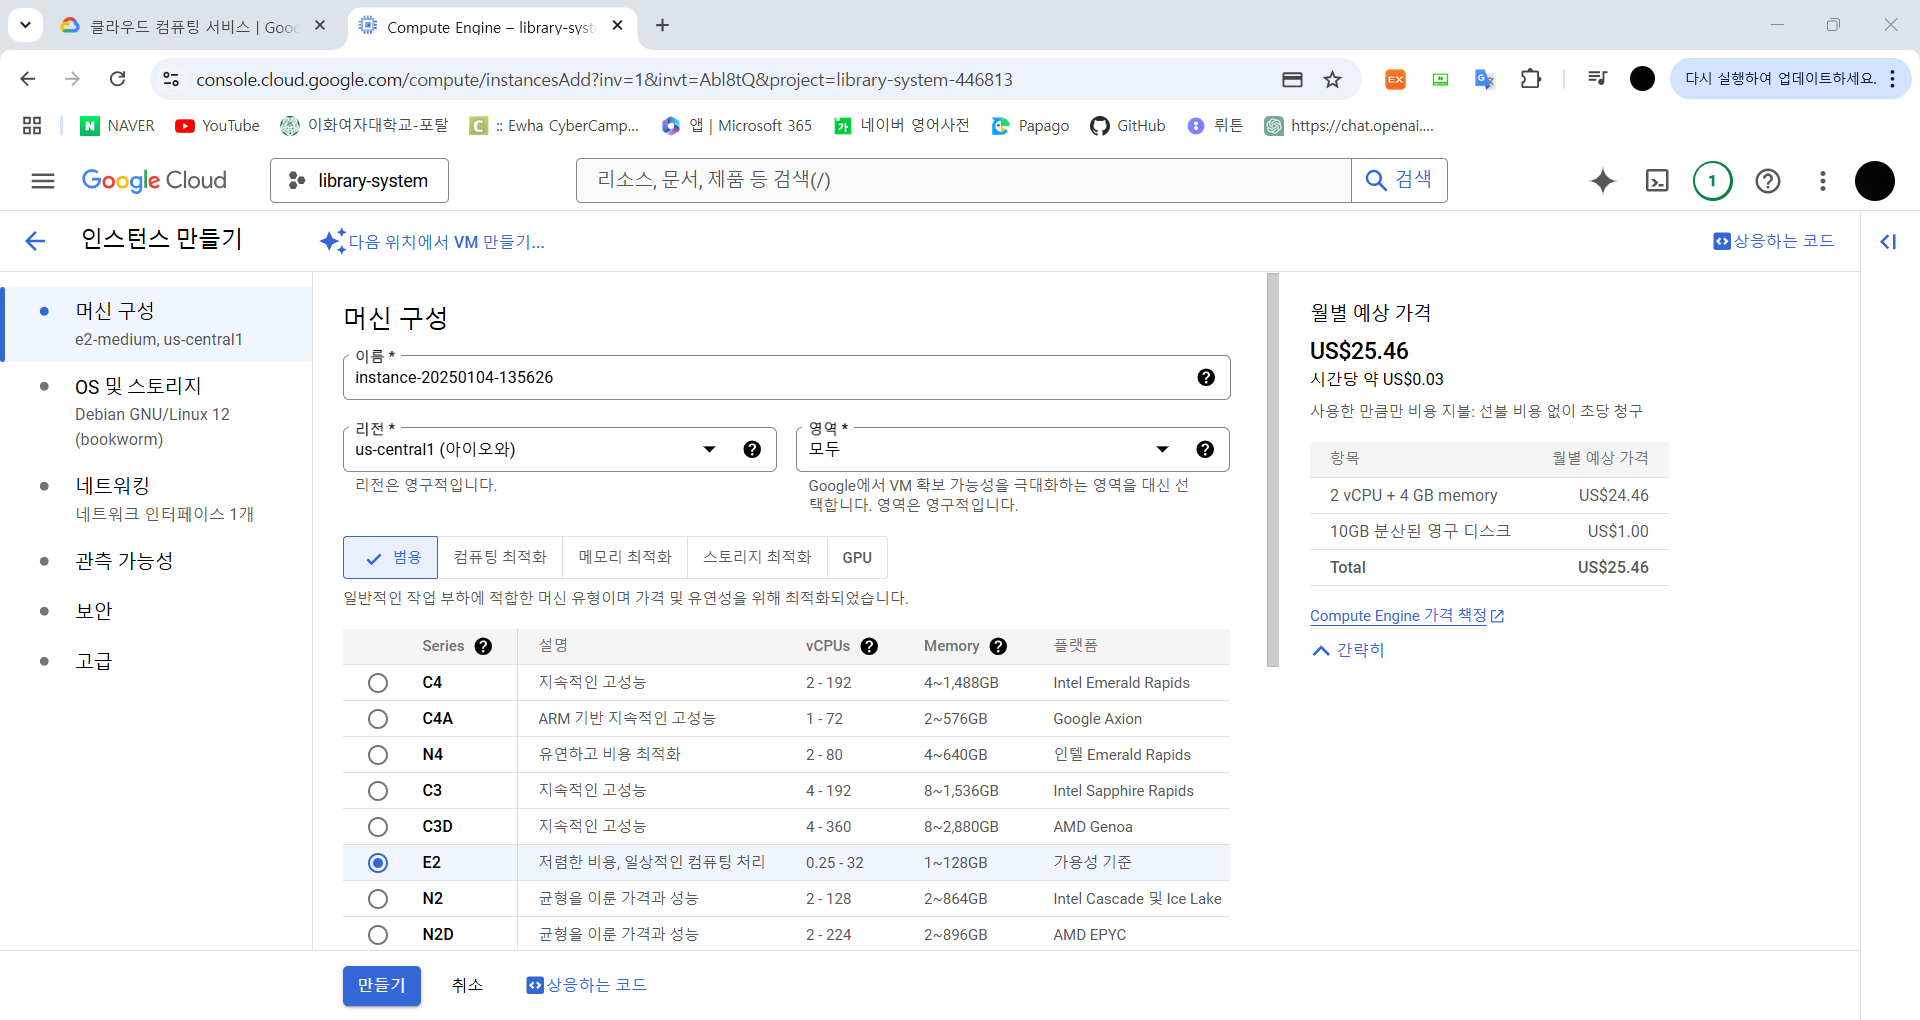
Task: Open the library-system project selector
Action: pos(359,181)
